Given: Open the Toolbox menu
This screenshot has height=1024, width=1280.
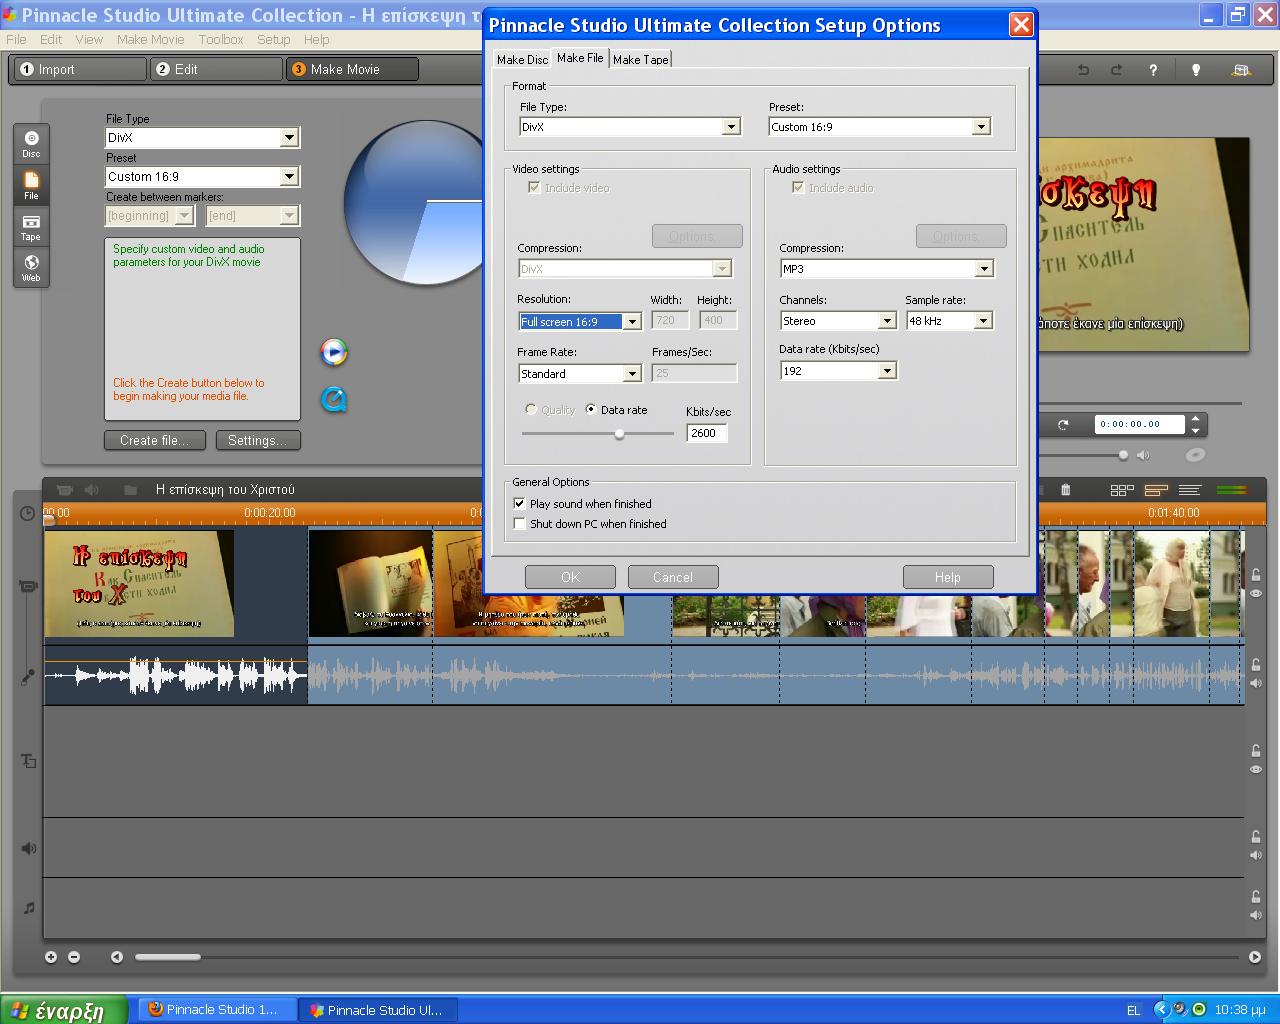Looking at the screenshot, I should coord(221,39).
